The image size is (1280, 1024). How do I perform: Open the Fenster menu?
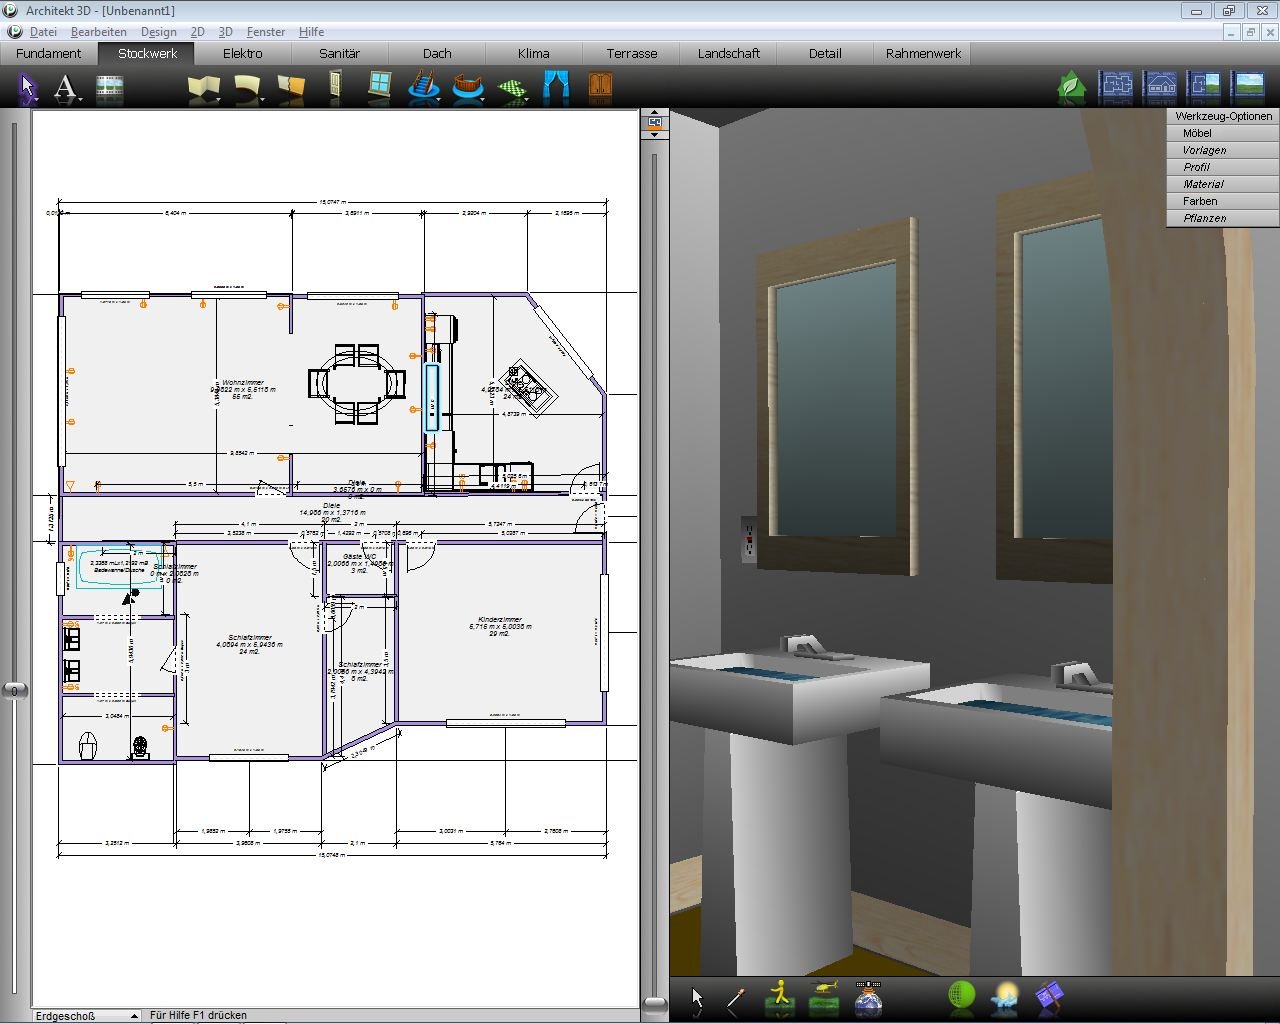click(265, 32)
